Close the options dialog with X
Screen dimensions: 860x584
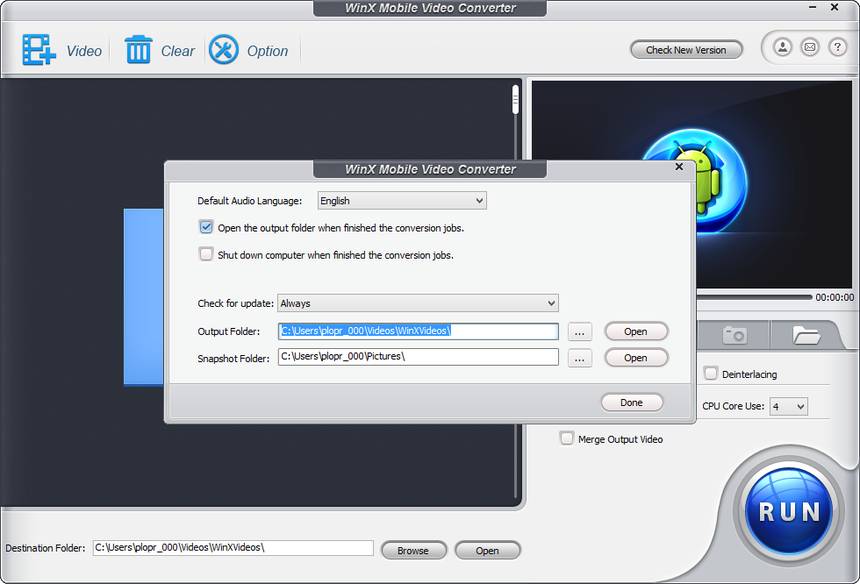(679, 167)
